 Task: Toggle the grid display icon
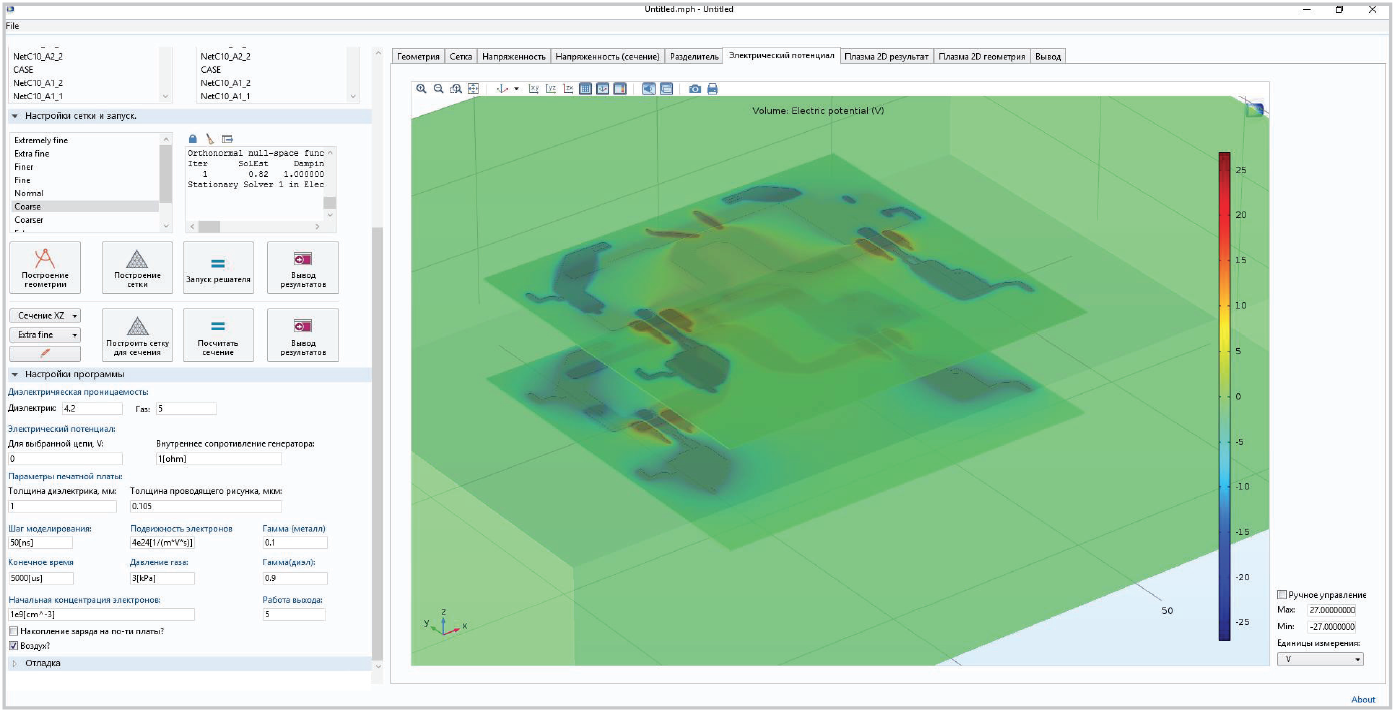coord(586,89)
